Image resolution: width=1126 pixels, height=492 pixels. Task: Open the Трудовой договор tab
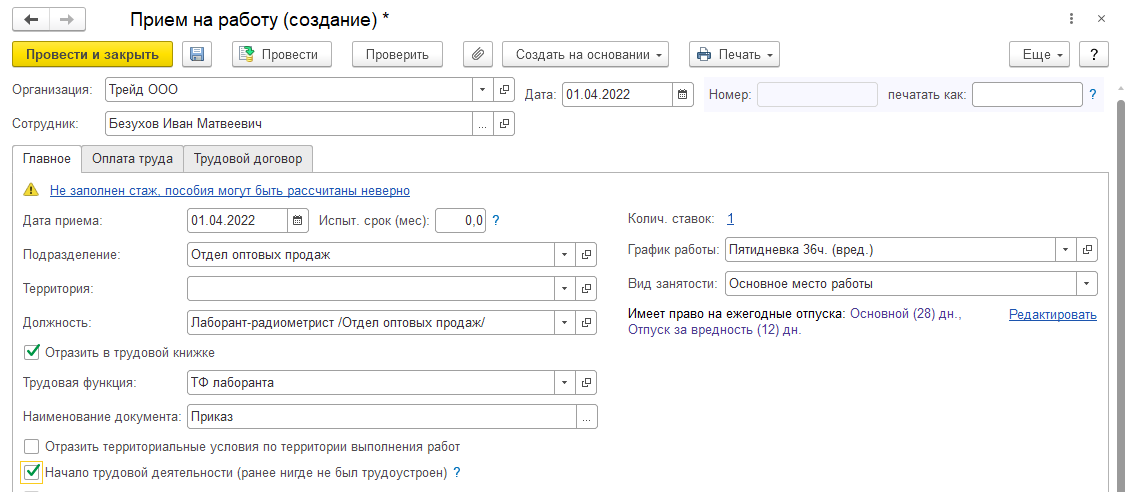[249, 158]
